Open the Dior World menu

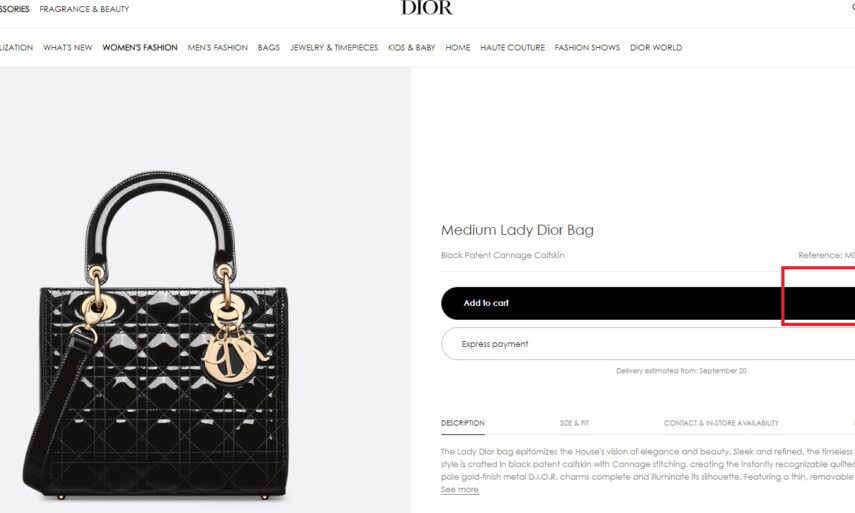tap(656, 47)
